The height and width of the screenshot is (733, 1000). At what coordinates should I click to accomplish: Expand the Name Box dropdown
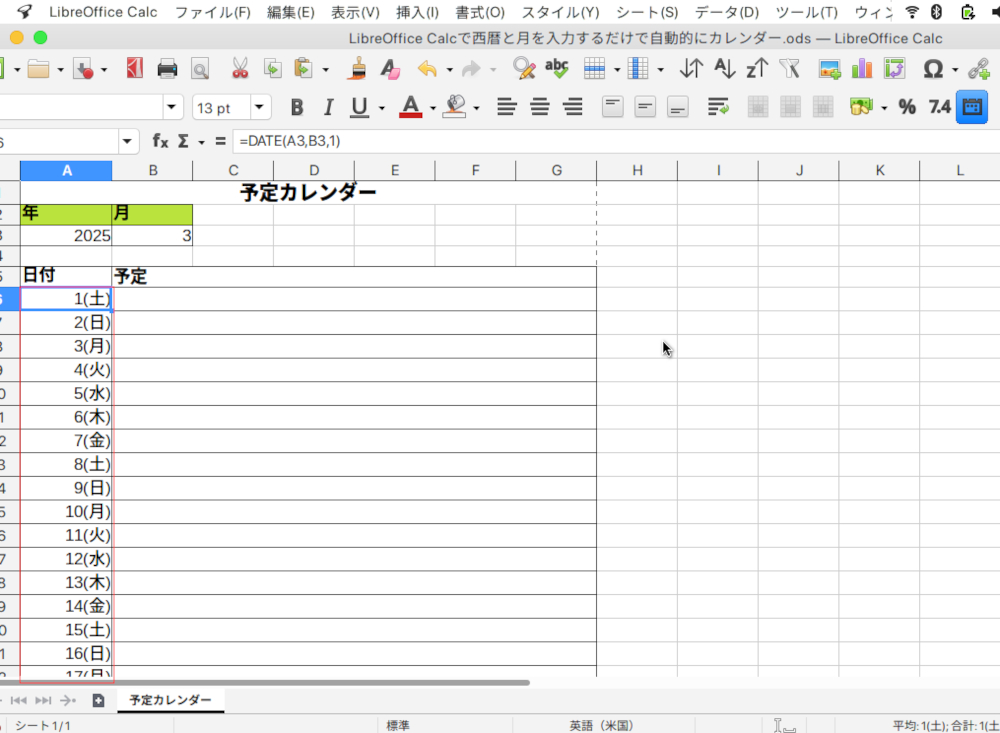coord(127,141)
